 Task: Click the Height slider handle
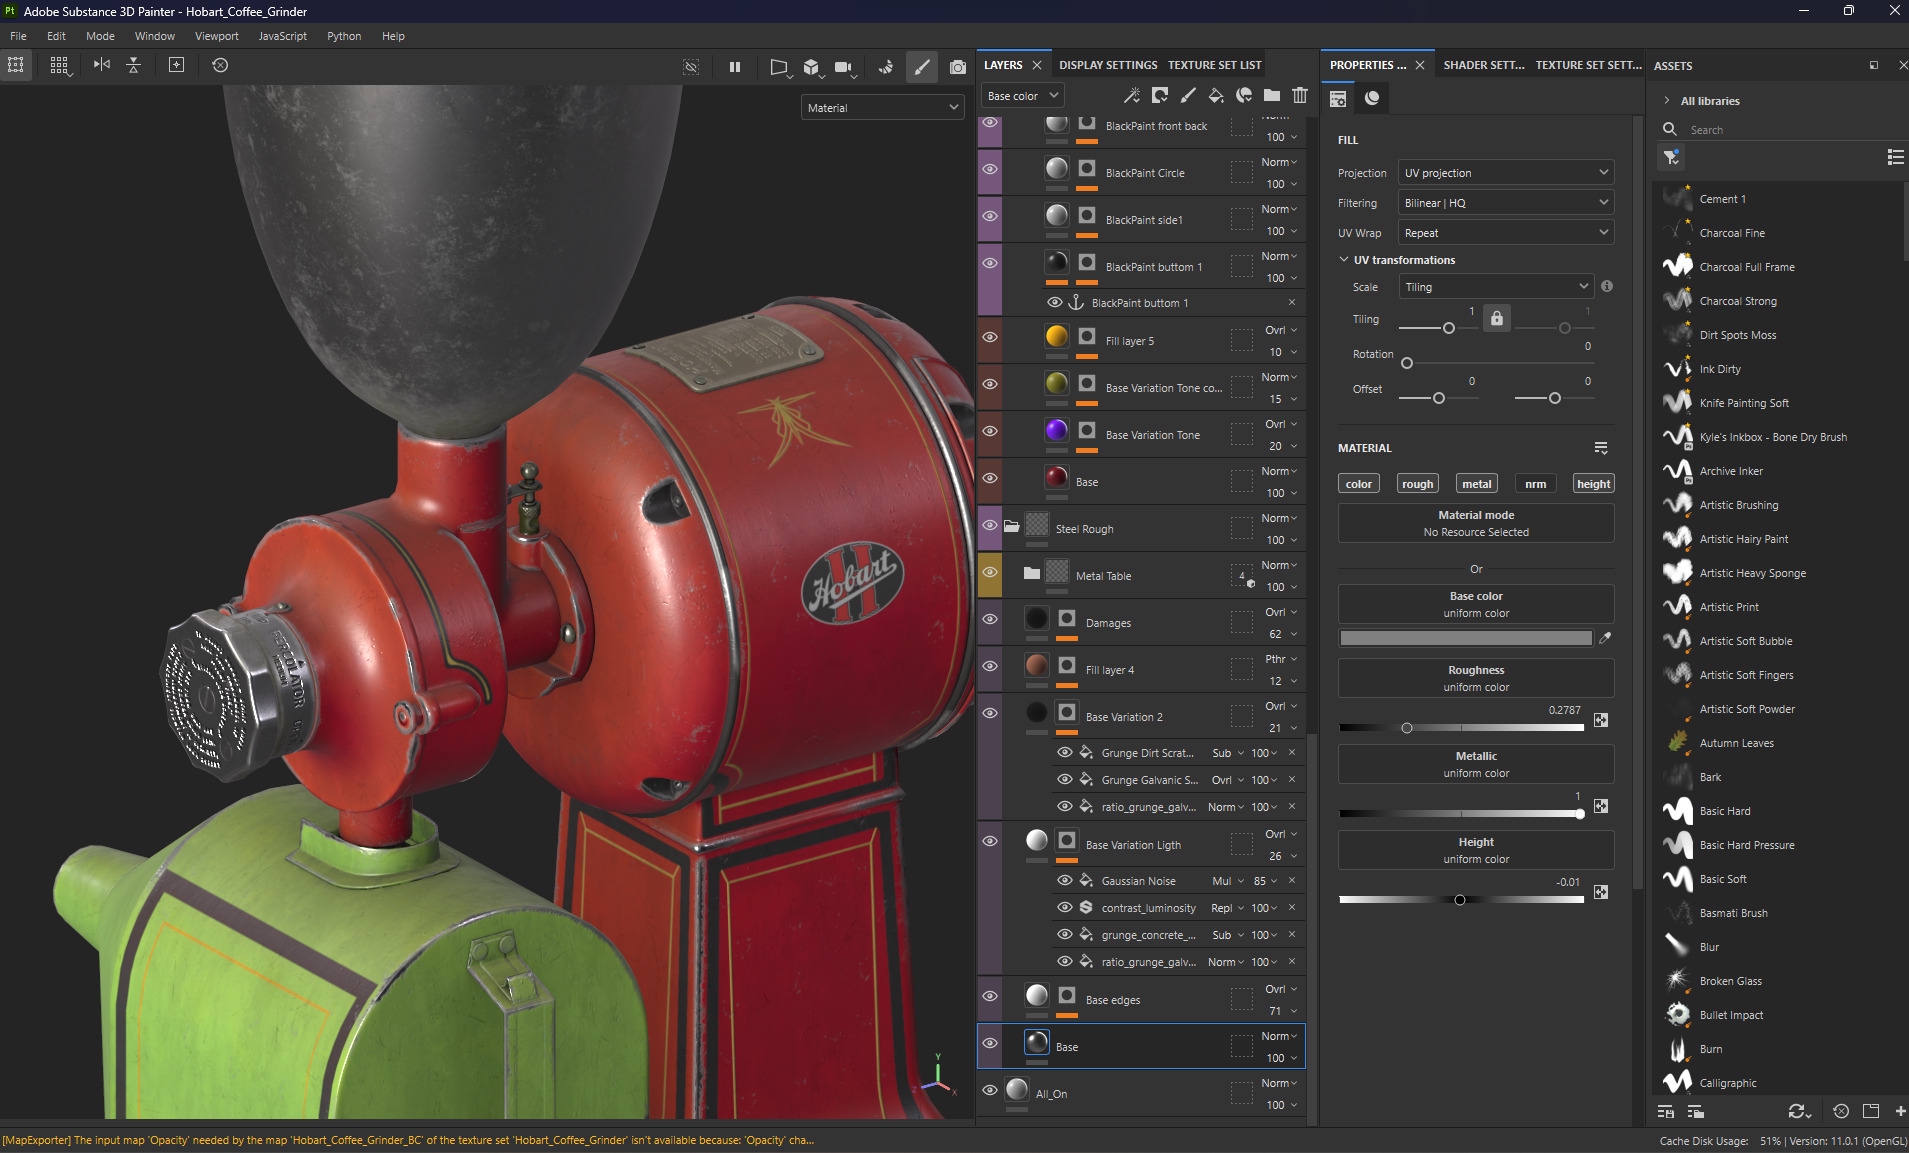tap(1460, 900)
